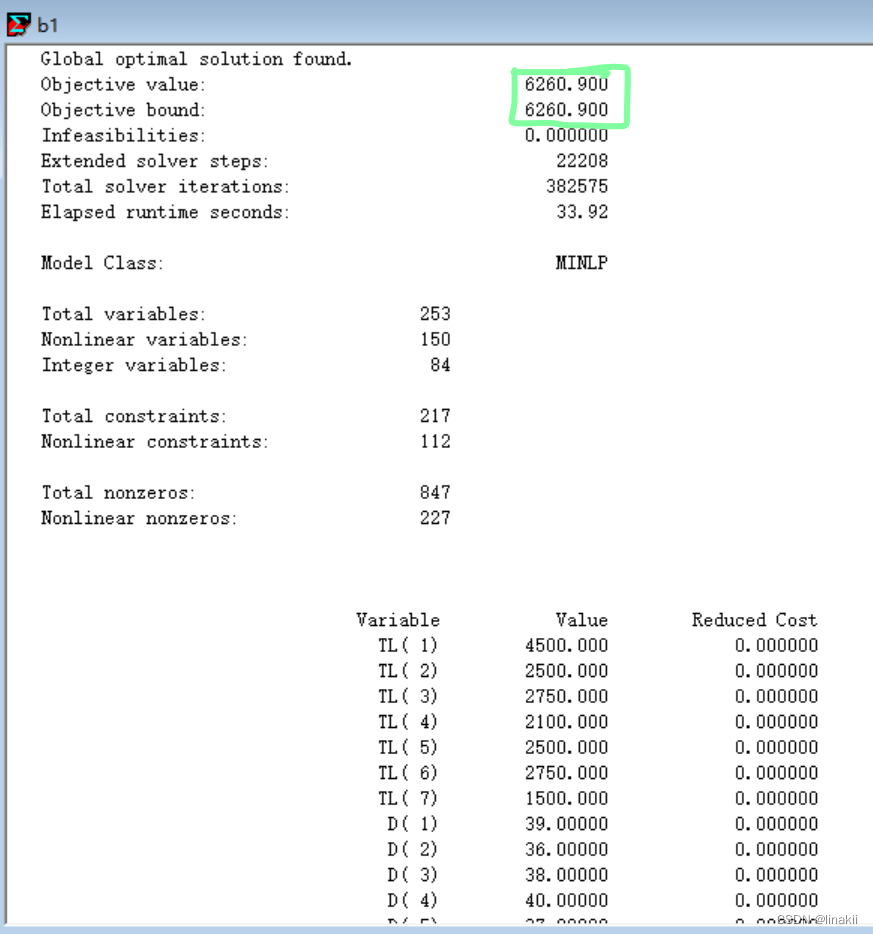
Task: Click the Reduced Cost column header
Action: [x=754, y=620]
